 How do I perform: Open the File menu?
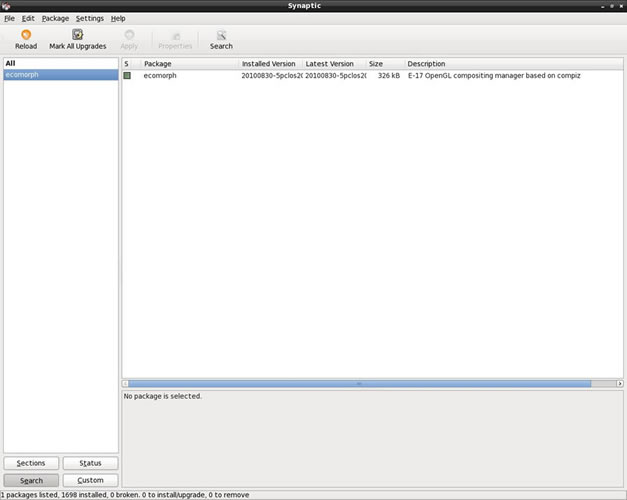click(x=9, y=18)
